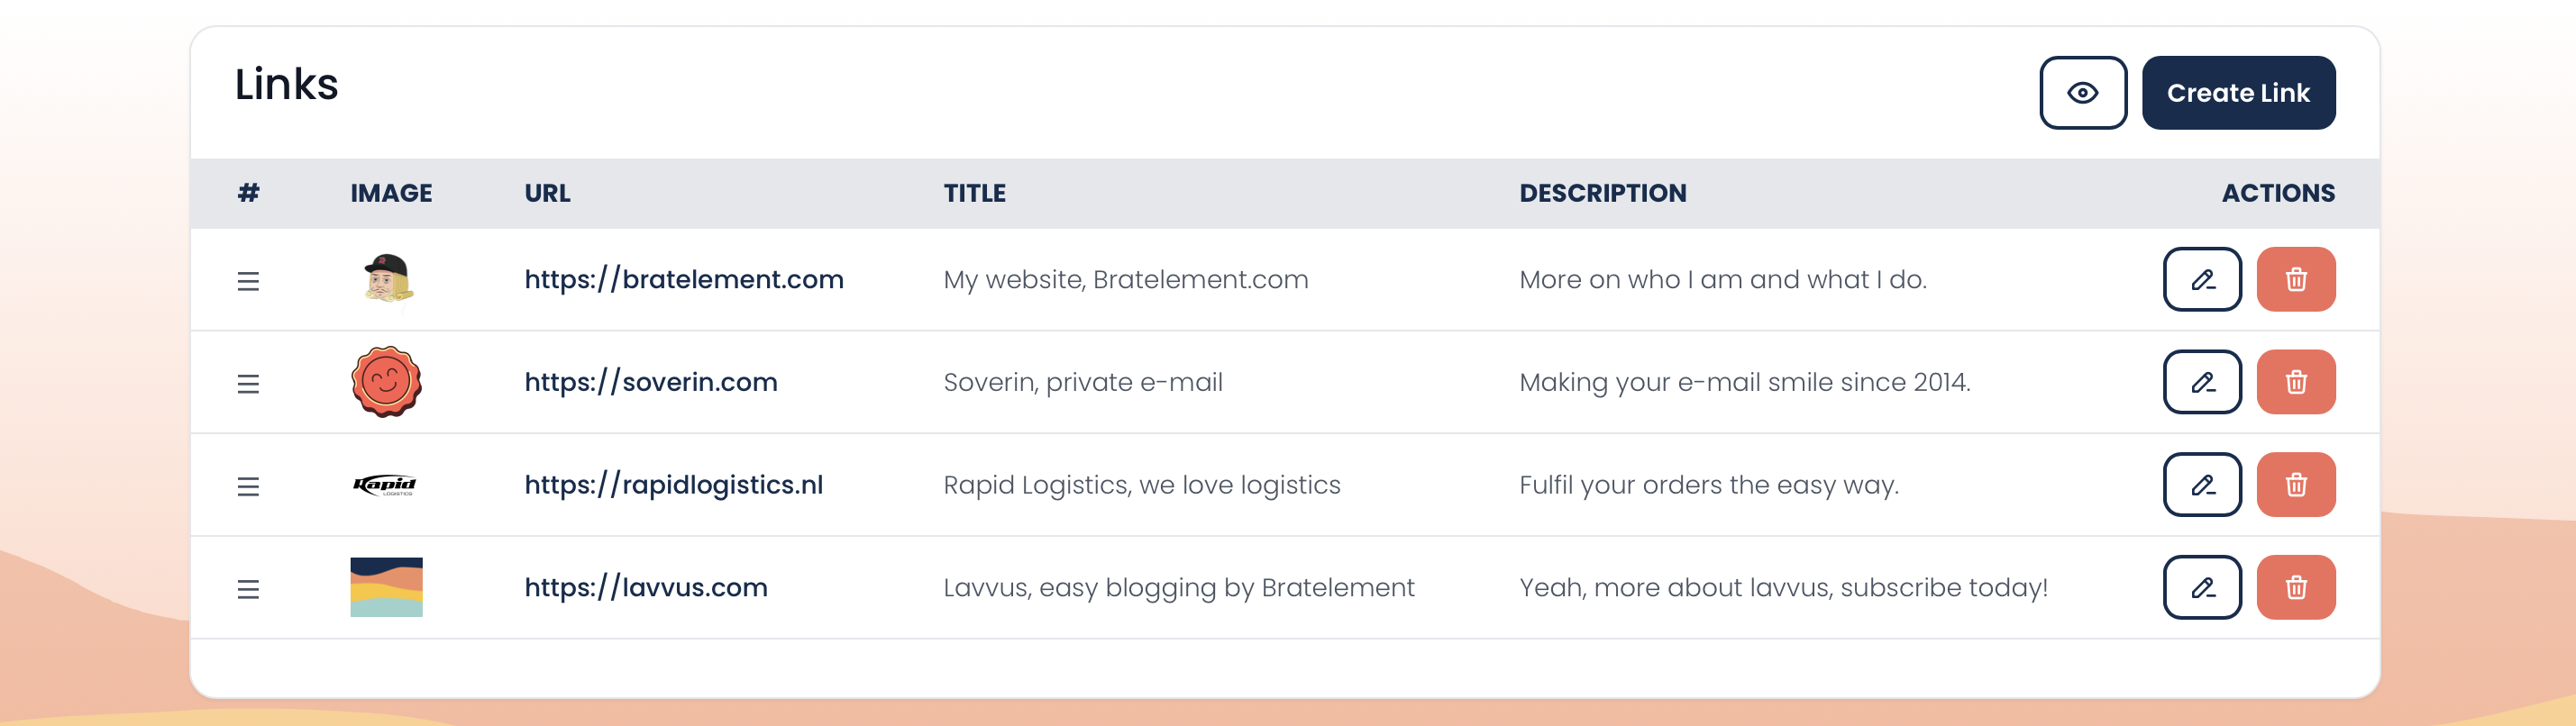2576x726 pixels.
Task: Open the lavvus.com URL
Action: tap(646, 587)
